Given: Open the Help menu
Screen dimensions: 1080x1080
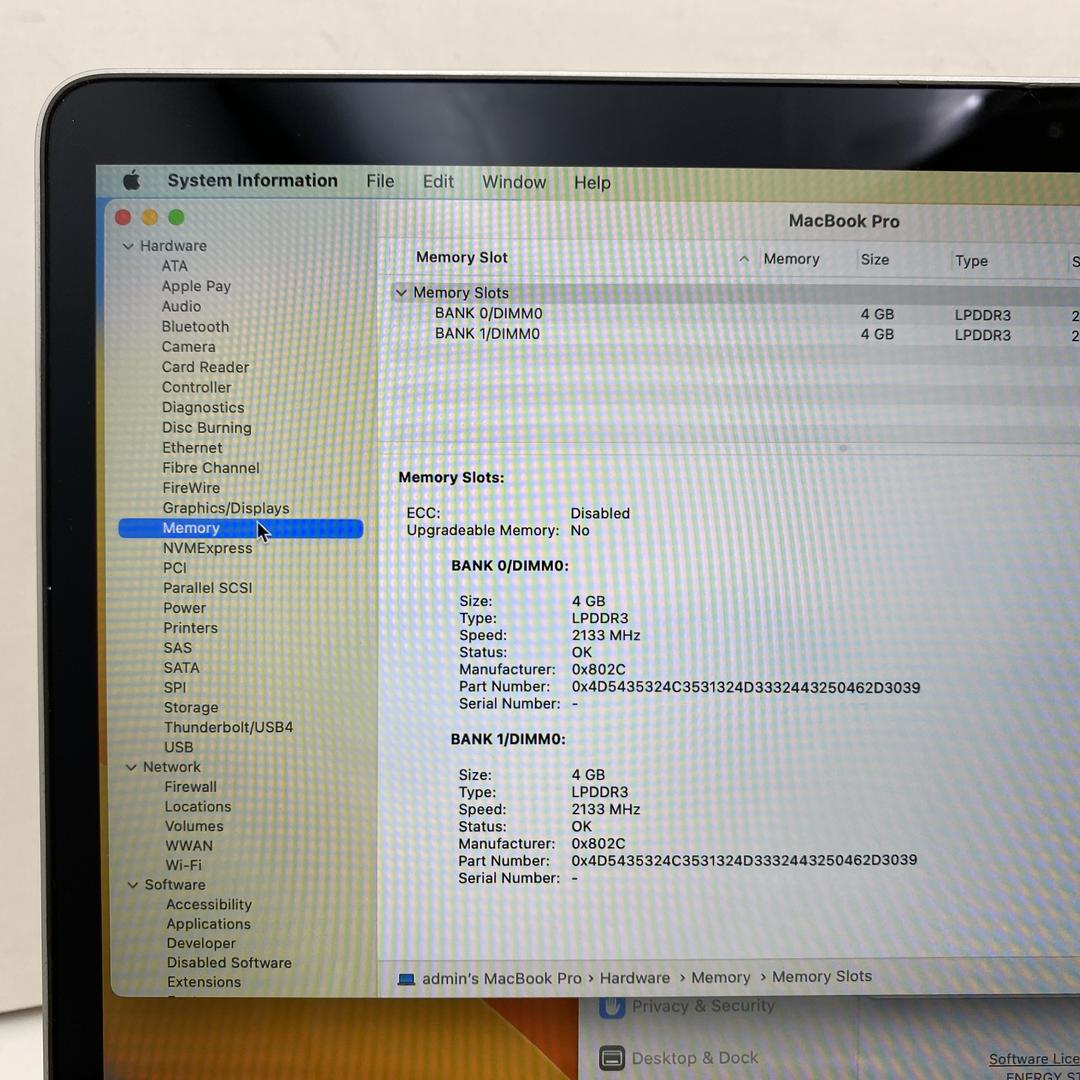Looking at the screenshot, I should pos(592,183).
